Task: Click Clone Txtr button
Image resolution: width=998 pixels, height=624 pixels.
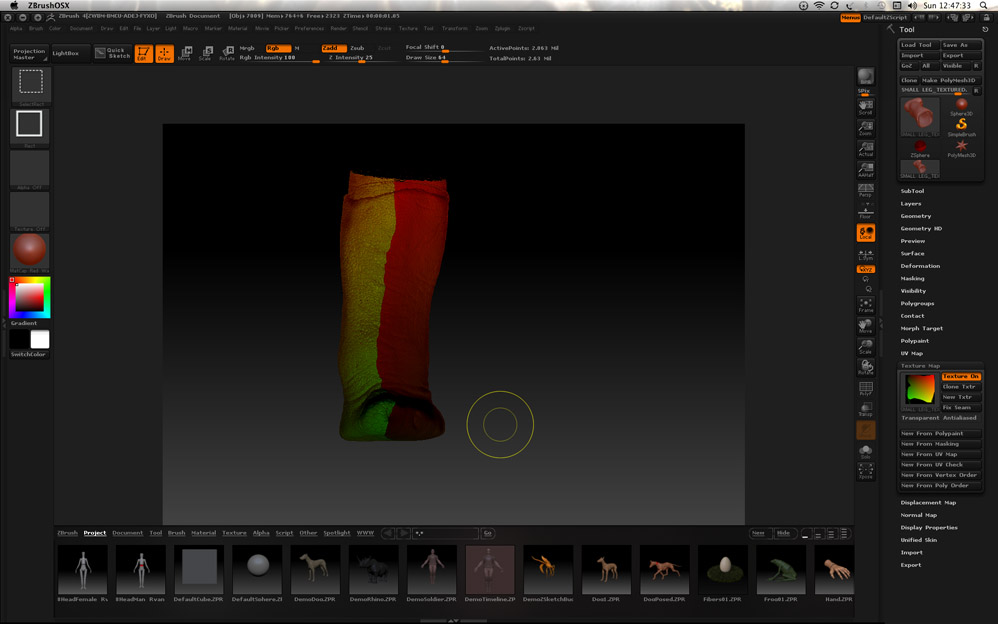Action: (961, 386)
